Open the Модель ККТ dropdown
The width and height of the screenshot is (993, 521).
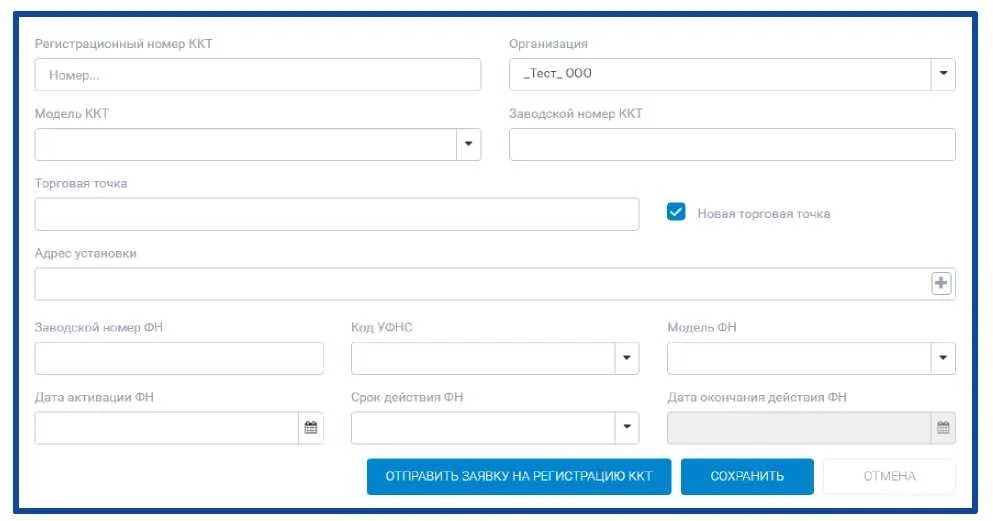(x=468, y=144)
